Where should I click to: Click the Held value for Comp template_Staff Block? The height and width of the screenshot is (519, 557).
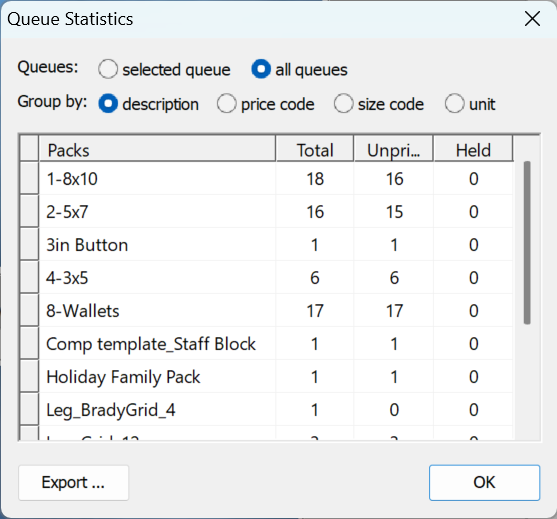point(474,344)
